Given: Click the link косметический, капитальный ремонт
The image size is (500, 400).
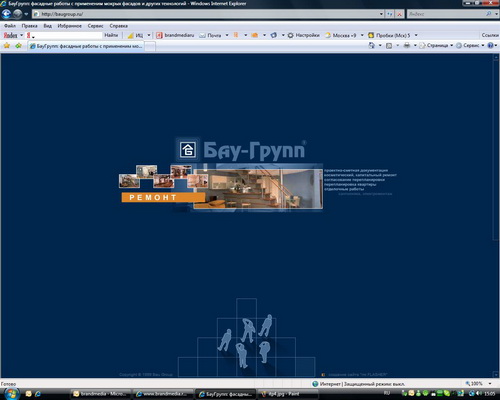Looking at the screenshot, I should tap(360, 175).
